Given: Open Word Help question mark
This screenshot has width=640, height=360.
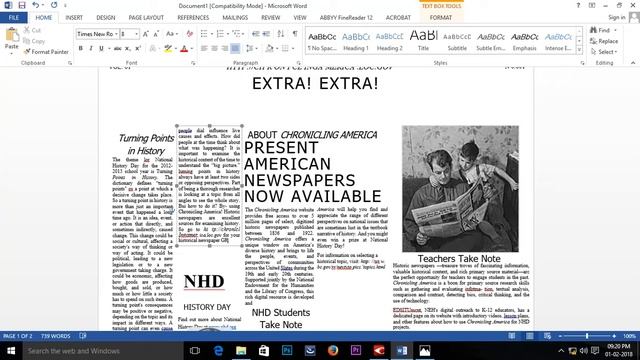Looking at the screenshot, I should pos(578,5).
